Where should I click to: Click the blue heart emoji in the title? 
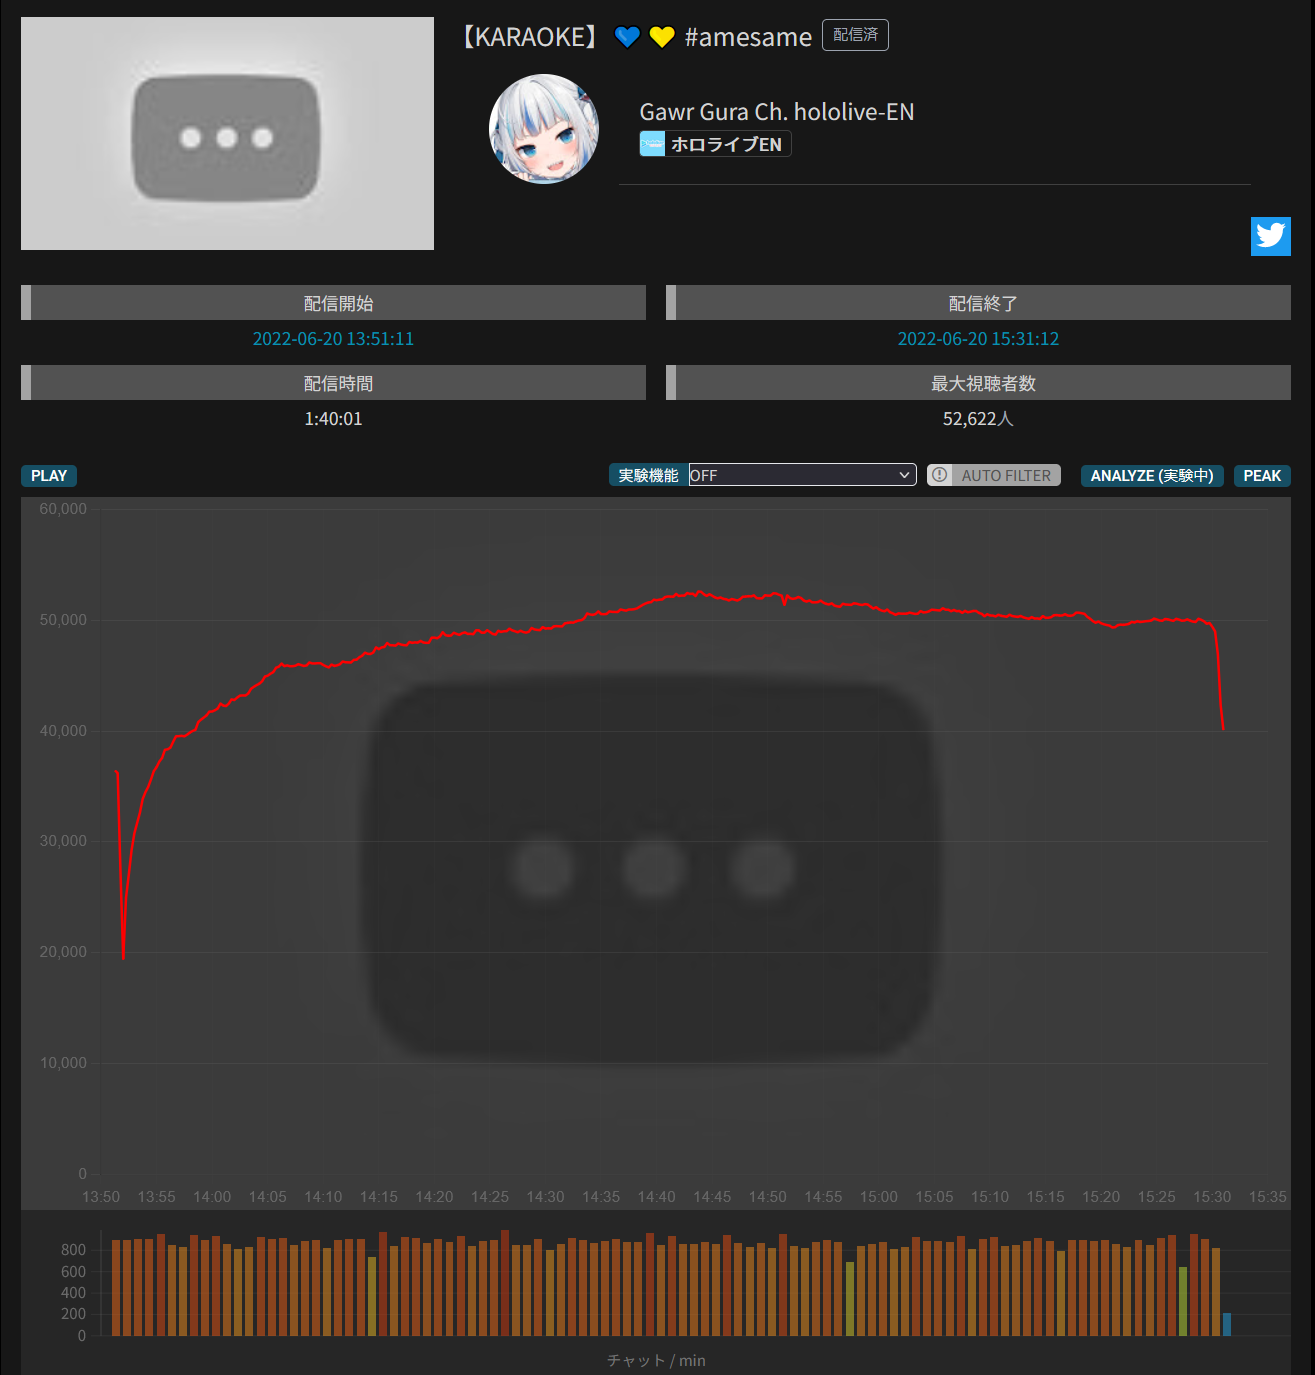(x=627, y=37)
